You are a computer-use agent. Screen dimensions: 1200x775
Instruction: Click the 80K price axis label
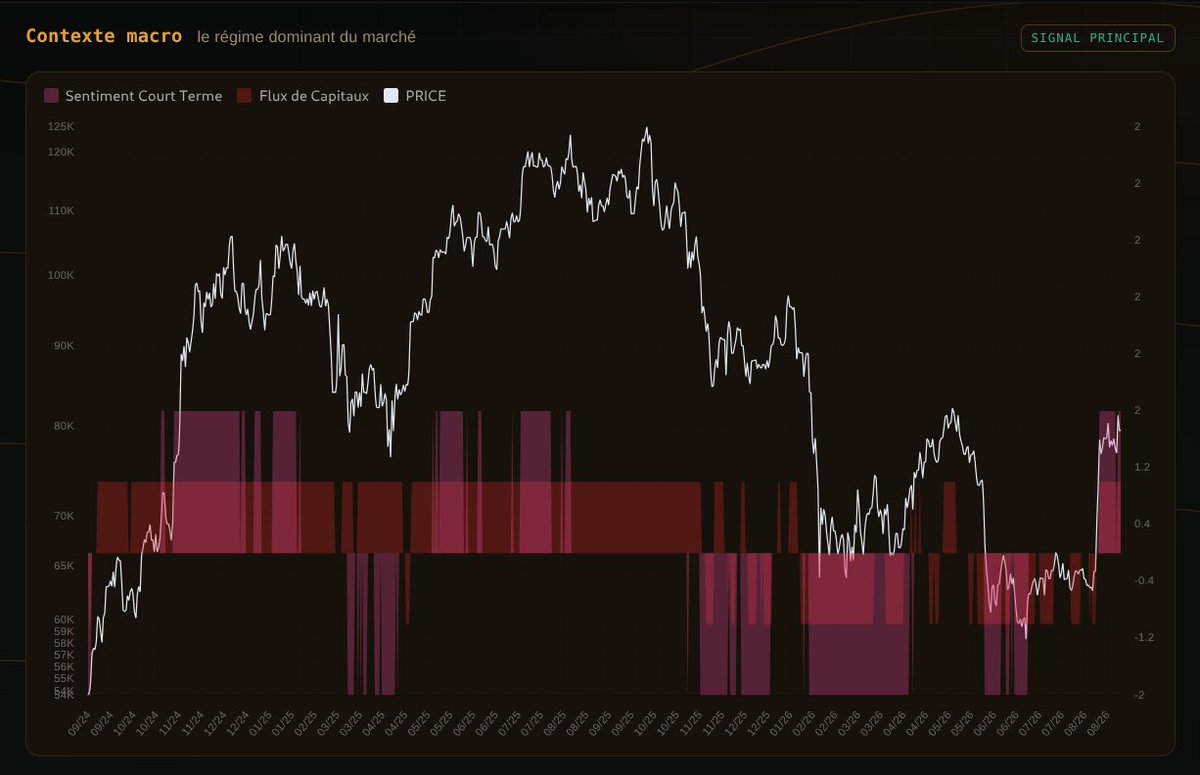(64, 426)
